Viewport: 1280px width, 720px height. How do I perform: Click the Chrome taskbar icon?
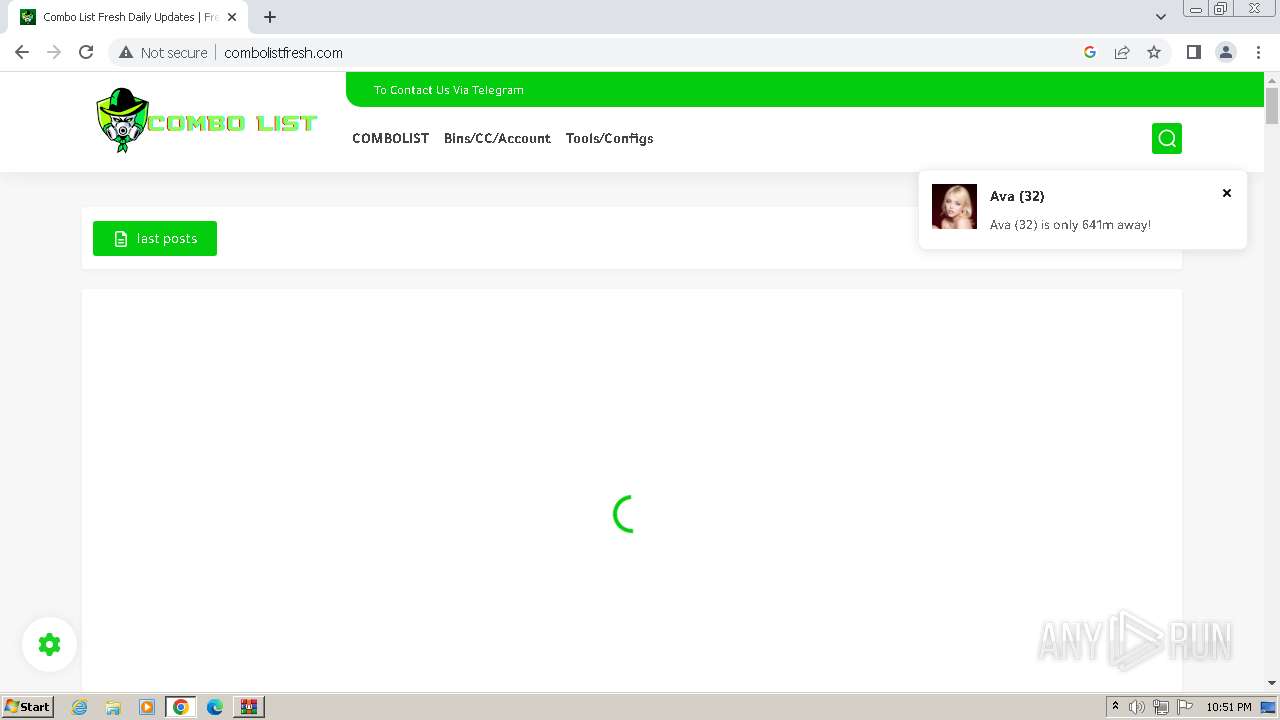tap(181, 707)
